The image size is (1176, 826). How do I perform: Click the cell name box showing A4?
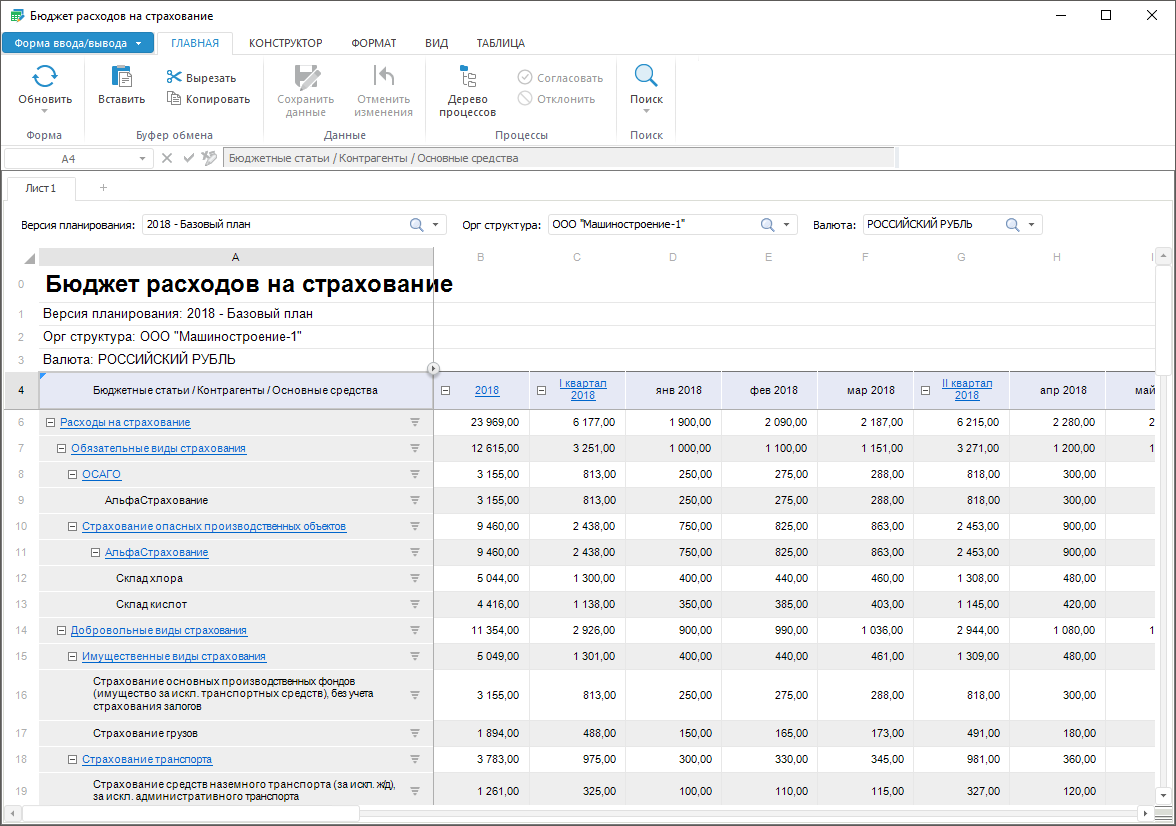[68, 158]
